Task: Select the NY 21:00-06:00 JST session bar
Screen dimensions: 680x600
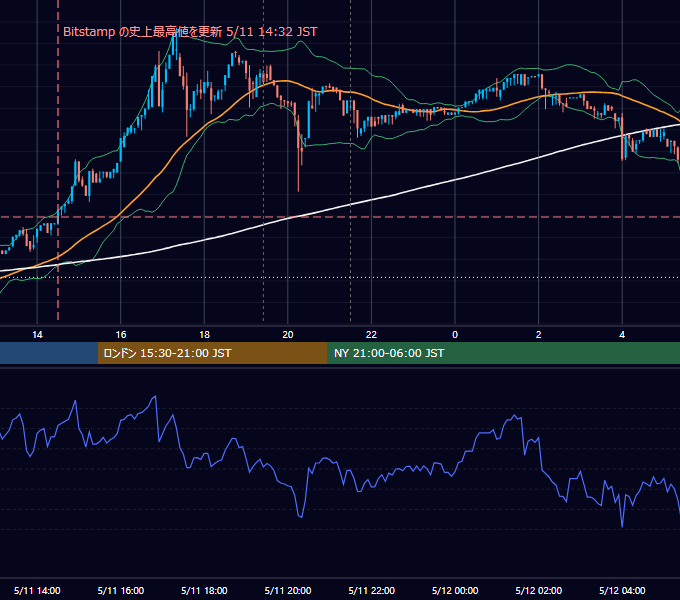Action: pyautogui.click(x=503, y=353)
